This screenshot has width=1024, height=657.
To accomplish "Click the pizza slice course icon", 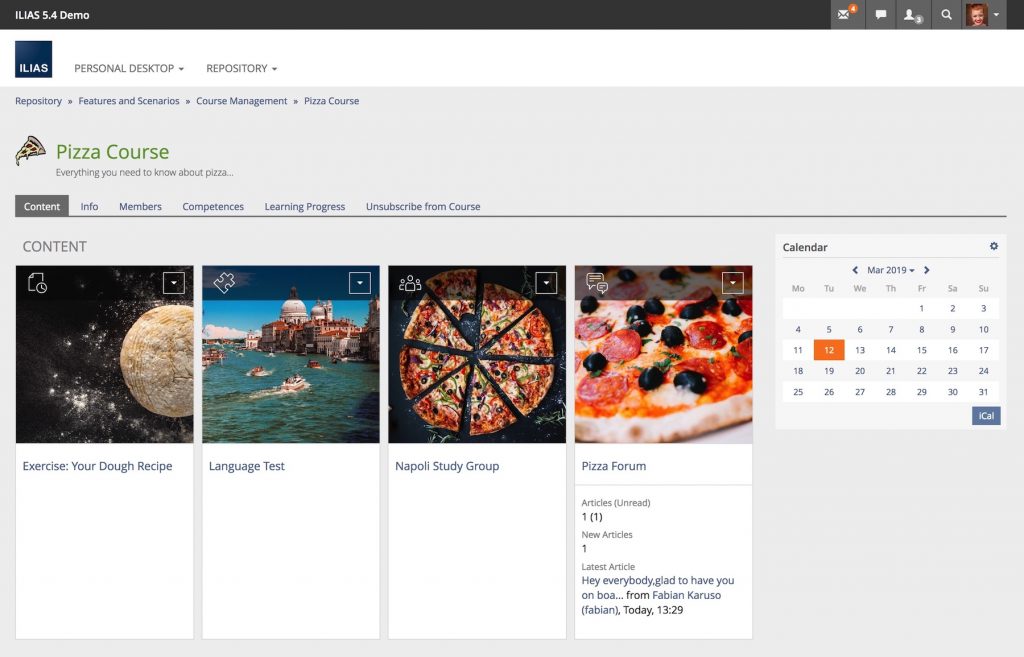I will click(x=31, y=151).
